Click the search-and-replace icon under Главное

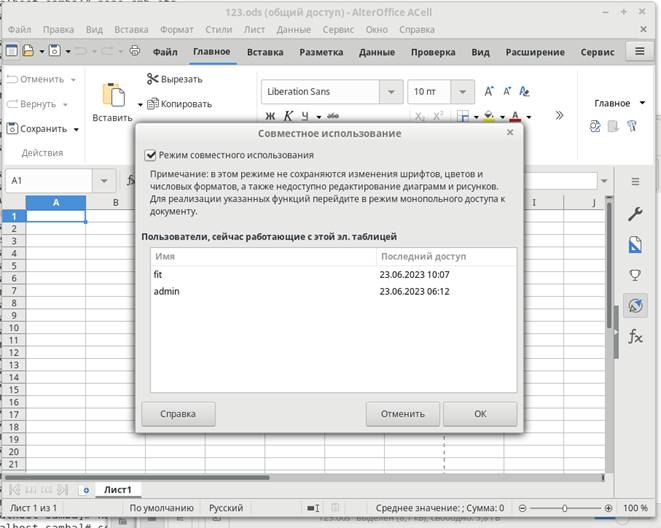click(595, 126)
